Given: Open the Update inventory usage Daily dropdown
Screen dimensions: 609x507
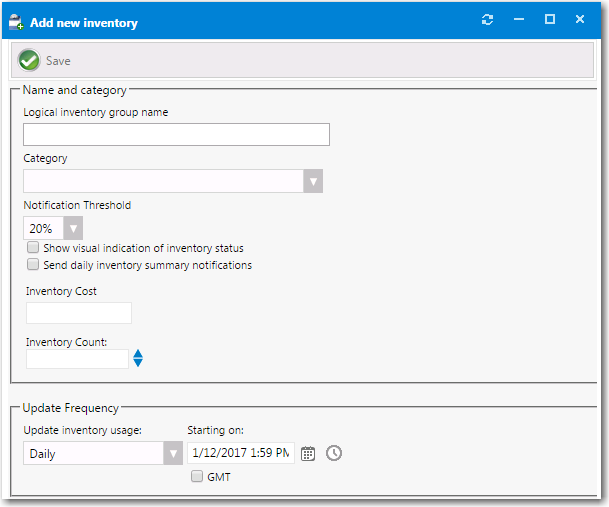Looking at the screenshot, I should tap(172, 454).
